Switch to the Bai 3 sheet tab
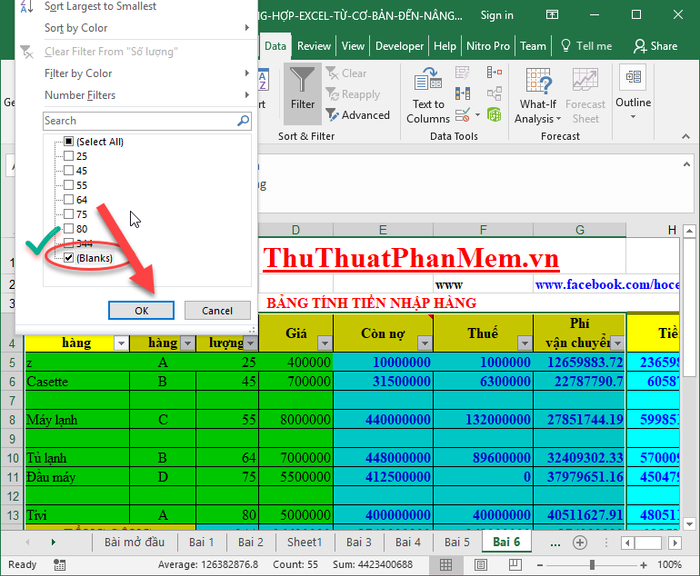 click(x=359, y=542)
